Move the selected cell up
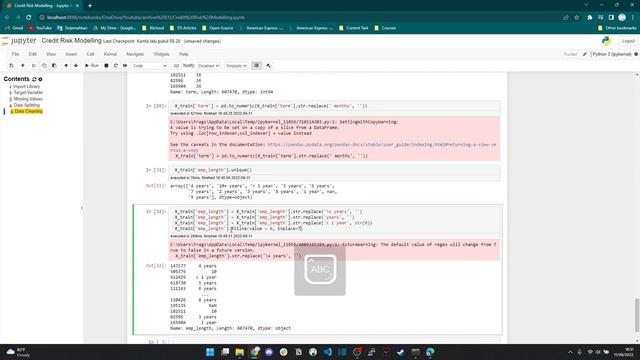 coord(66,66)
